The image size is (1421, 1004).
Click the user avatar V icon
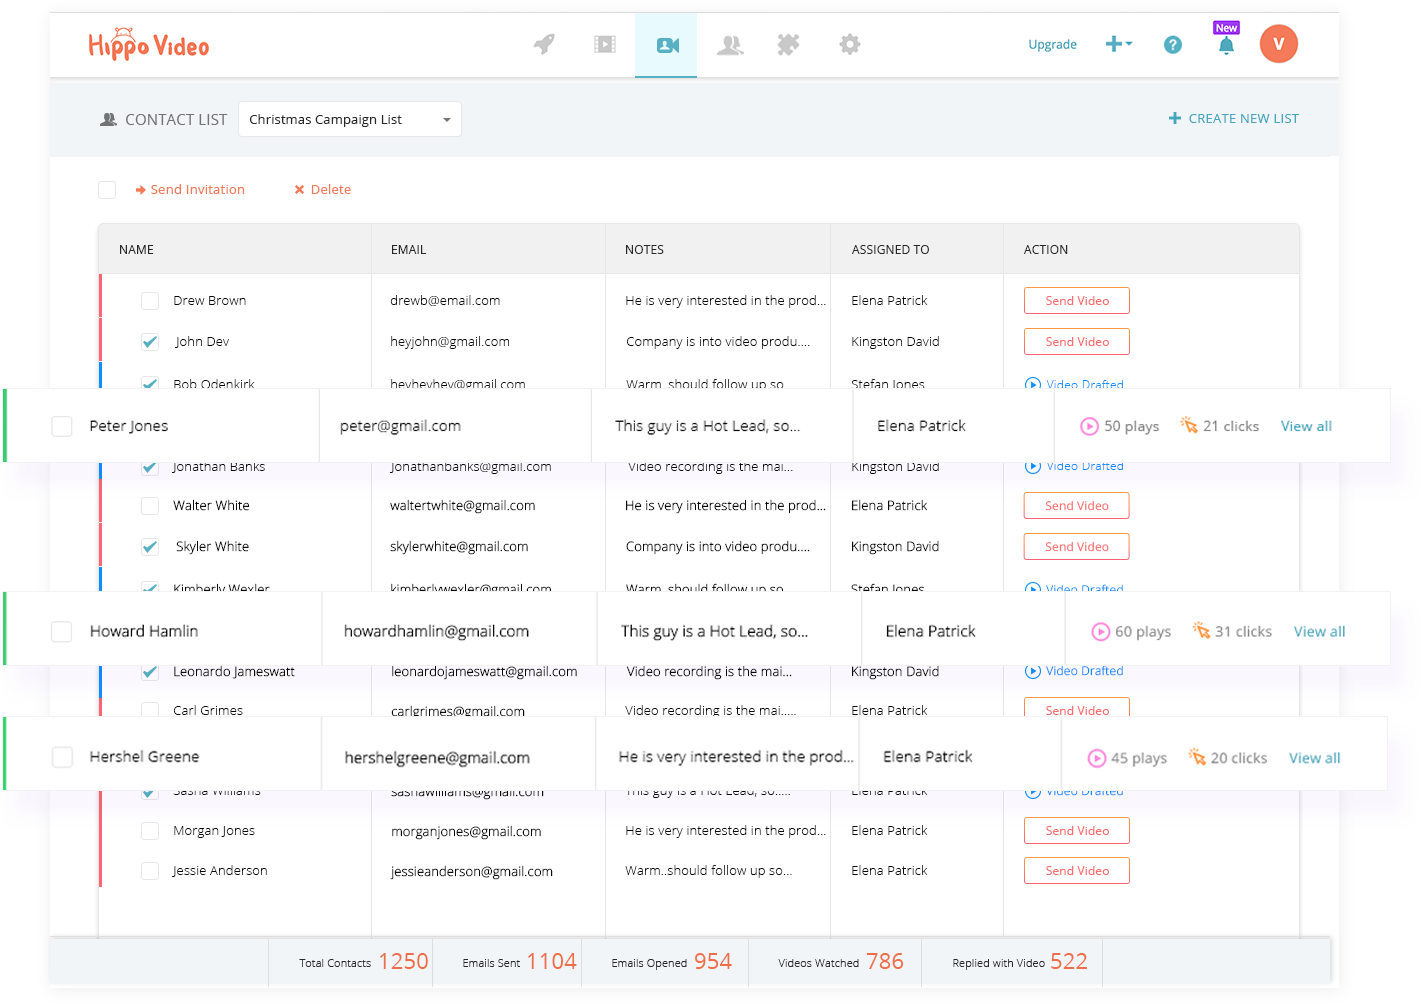pos(1278,44)
